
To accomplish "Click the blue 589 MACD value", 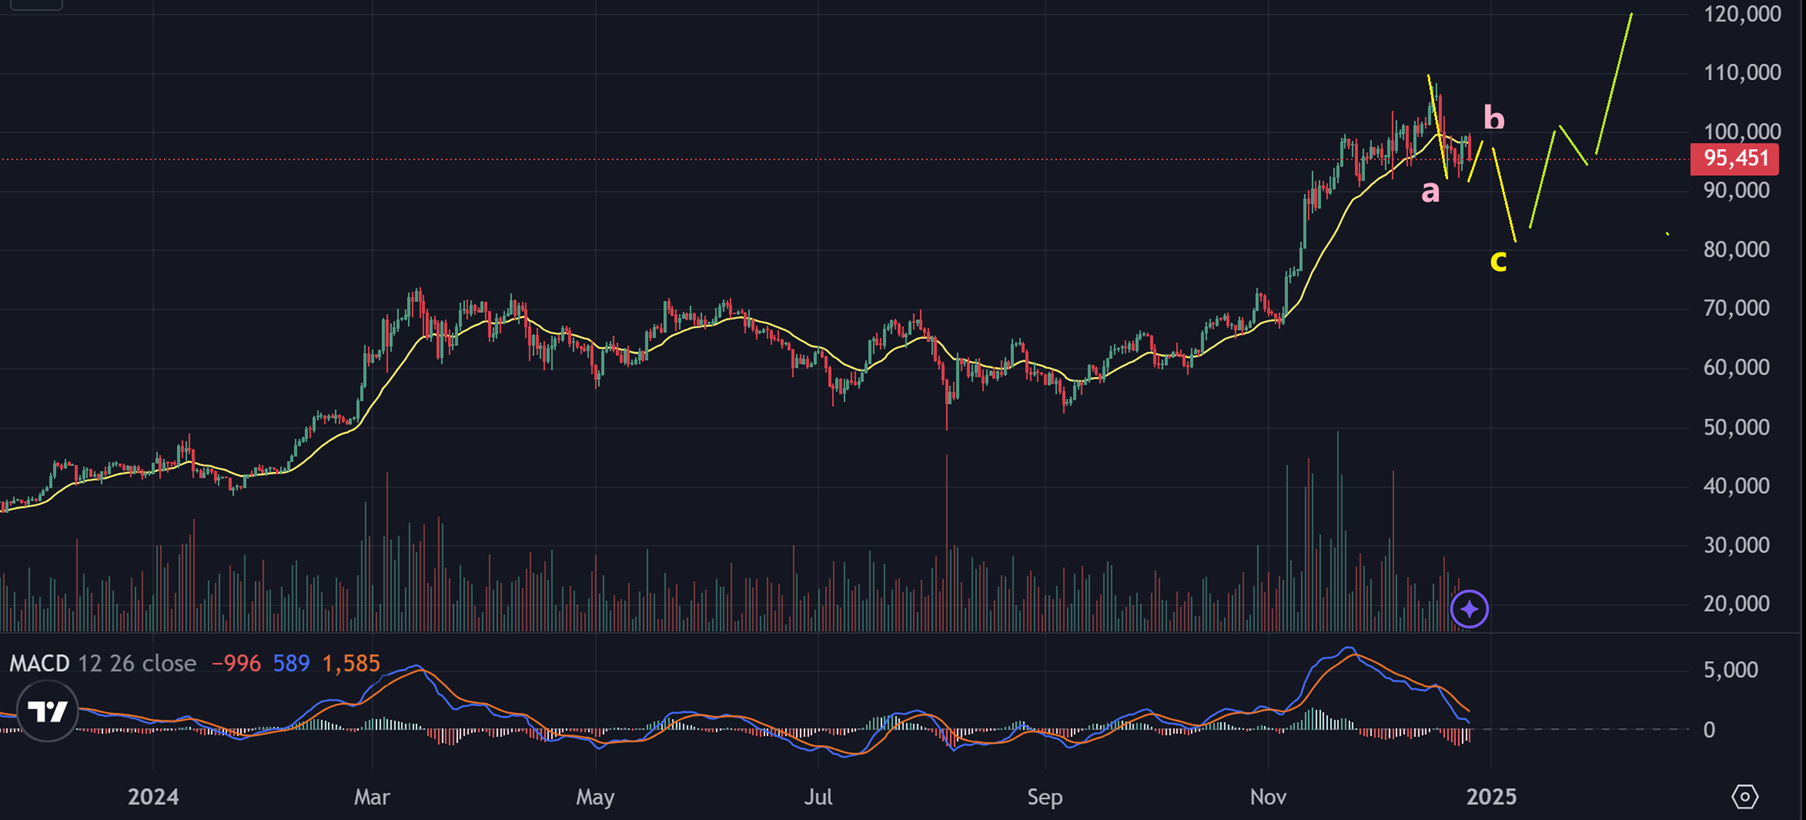I will tap(291, 664).
